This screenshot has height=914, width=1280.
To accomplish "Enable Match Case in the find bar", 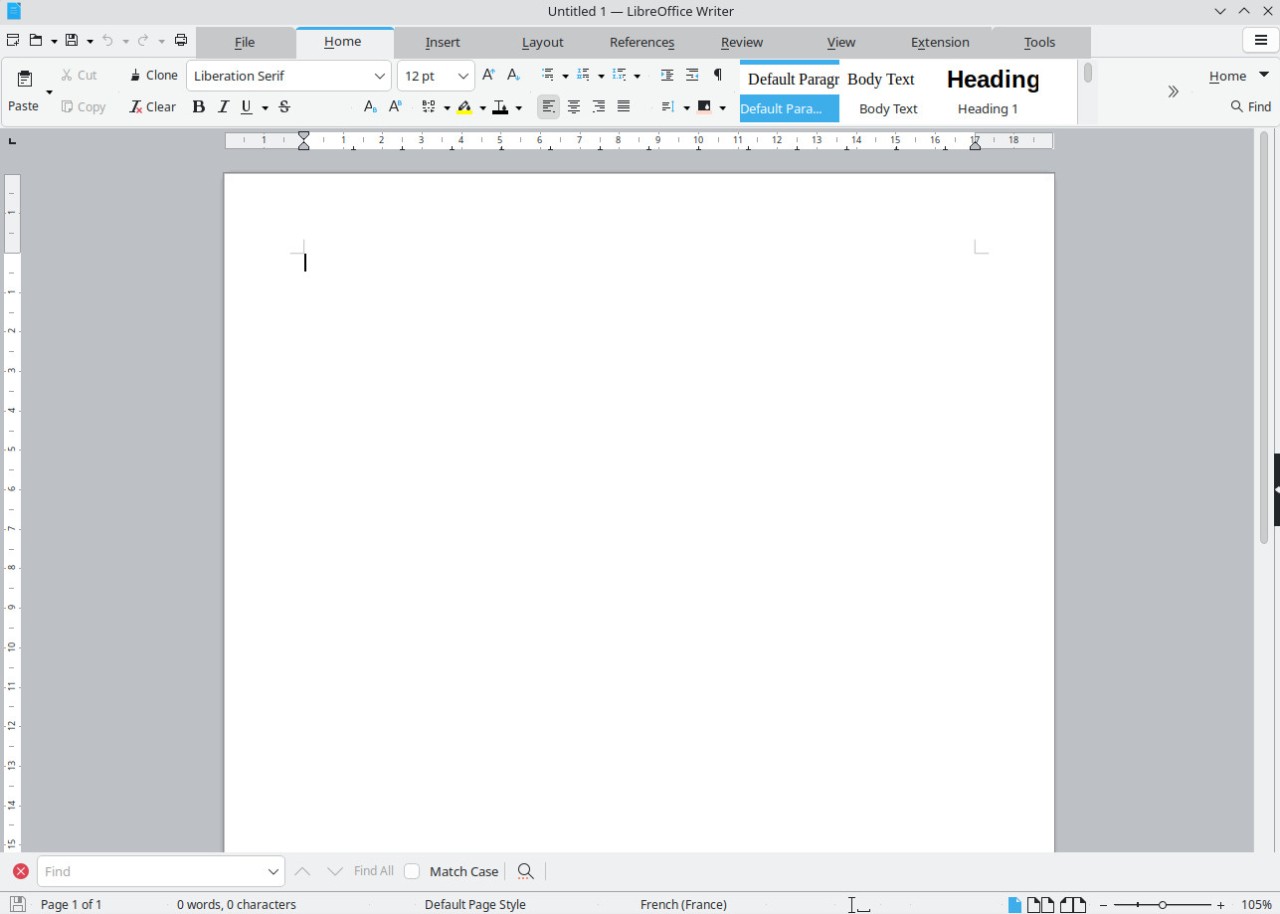I will pos(412,871).
